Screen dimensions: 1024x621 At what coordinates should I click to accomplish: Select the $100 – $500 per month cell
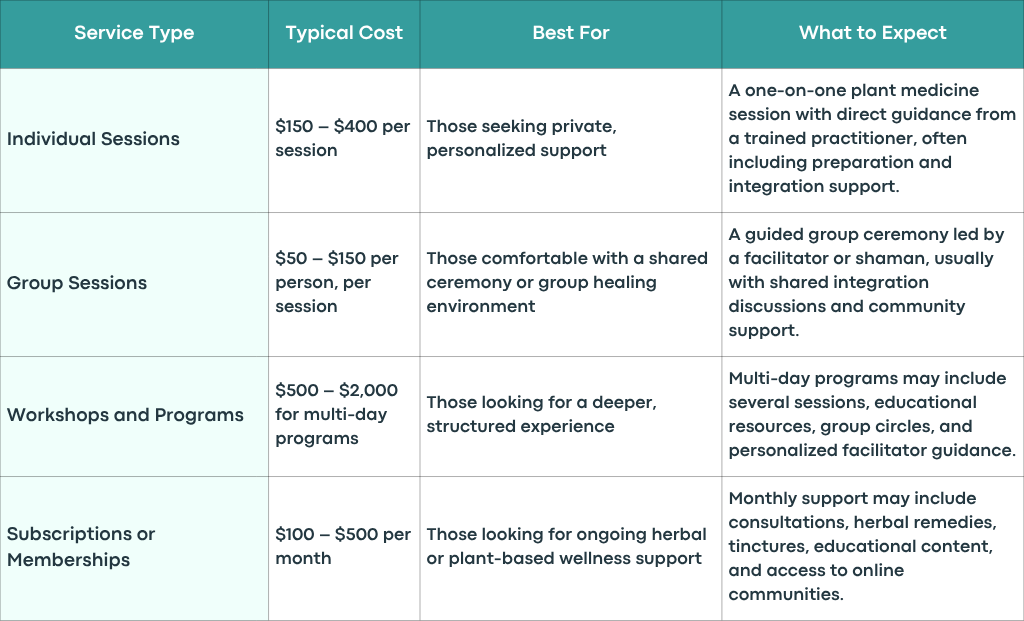(343, 546)
